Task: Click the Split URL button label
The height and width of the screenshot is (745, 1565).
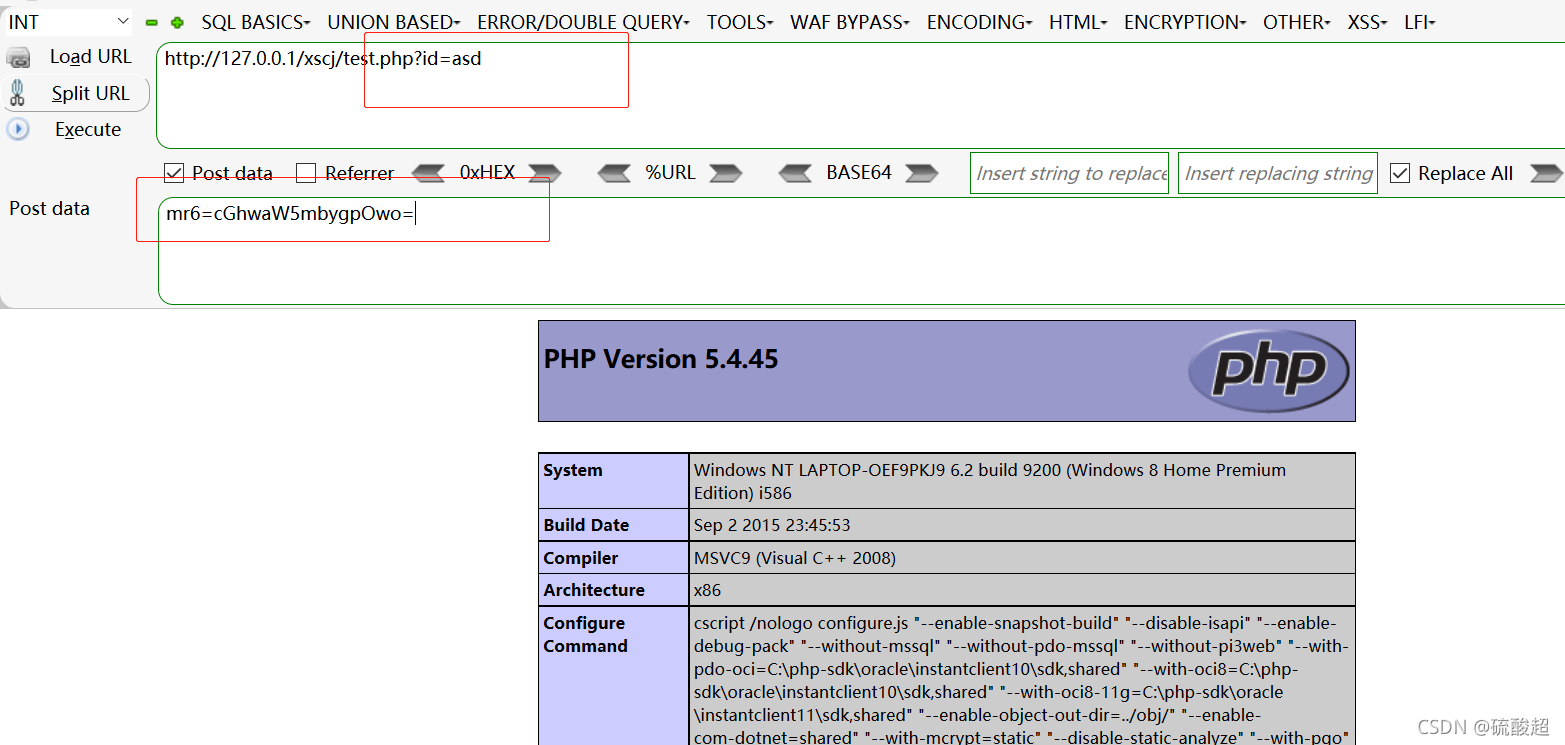Action: point(91,93)
